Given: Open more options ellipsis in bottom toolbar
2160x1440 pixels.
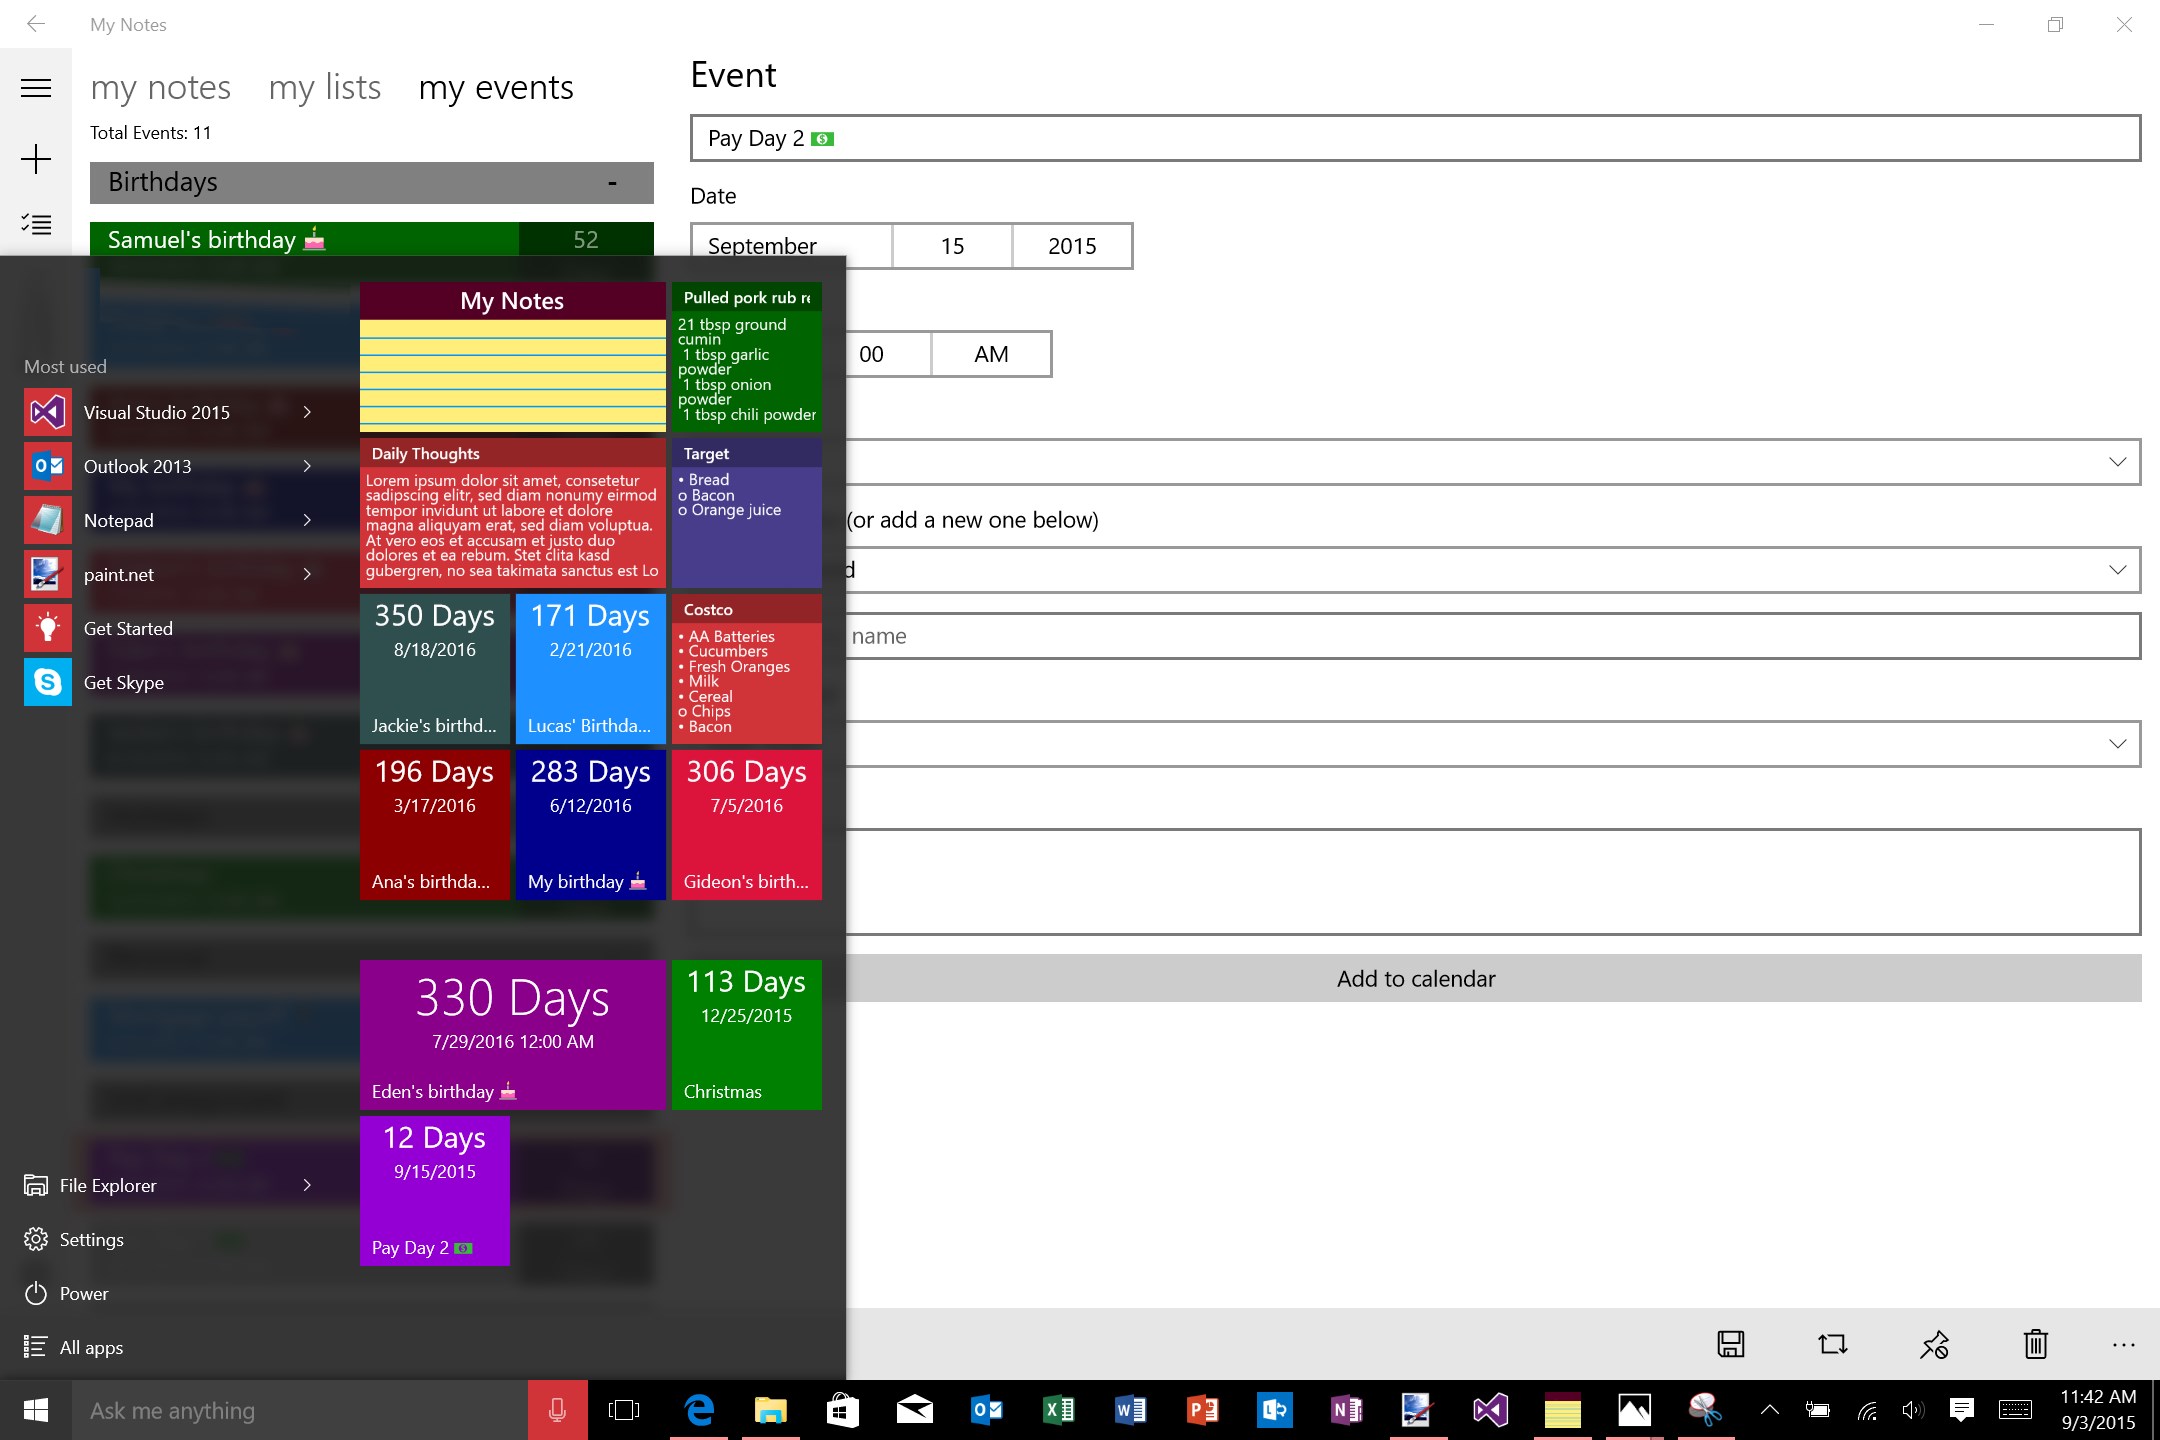Looking at the screenshot, I should coord(2124,1345).
